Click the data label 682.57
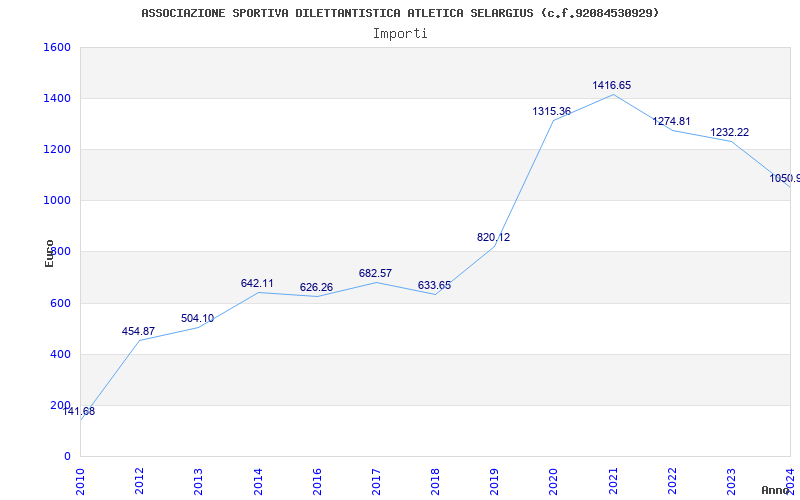Screen dimensions: 800x500 coord(376,273)
